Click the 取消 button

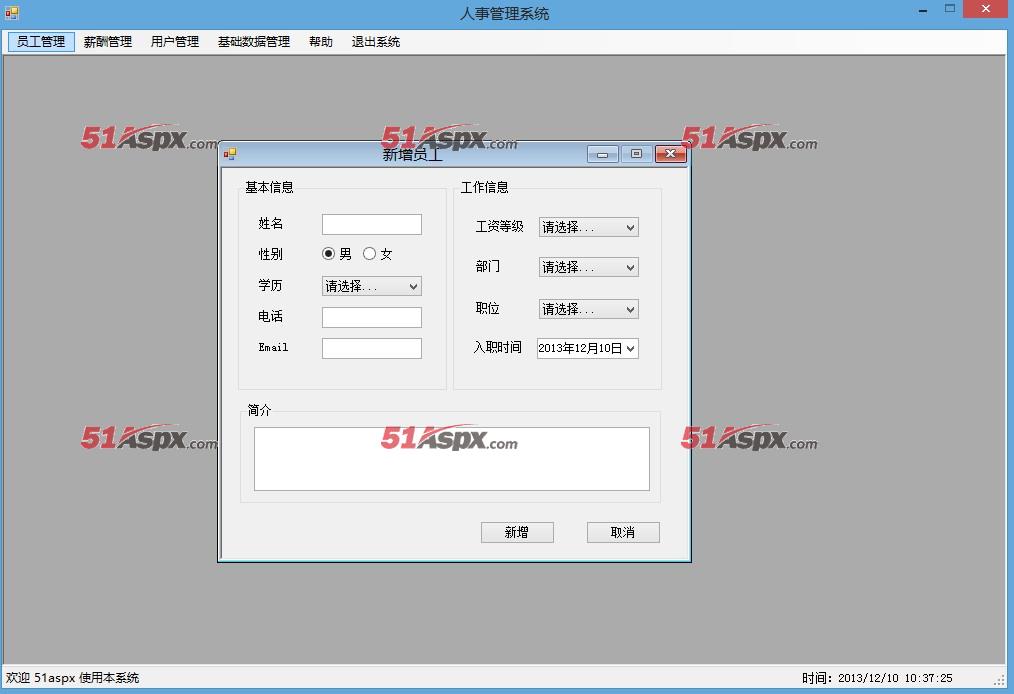click(x=623, y=532)
